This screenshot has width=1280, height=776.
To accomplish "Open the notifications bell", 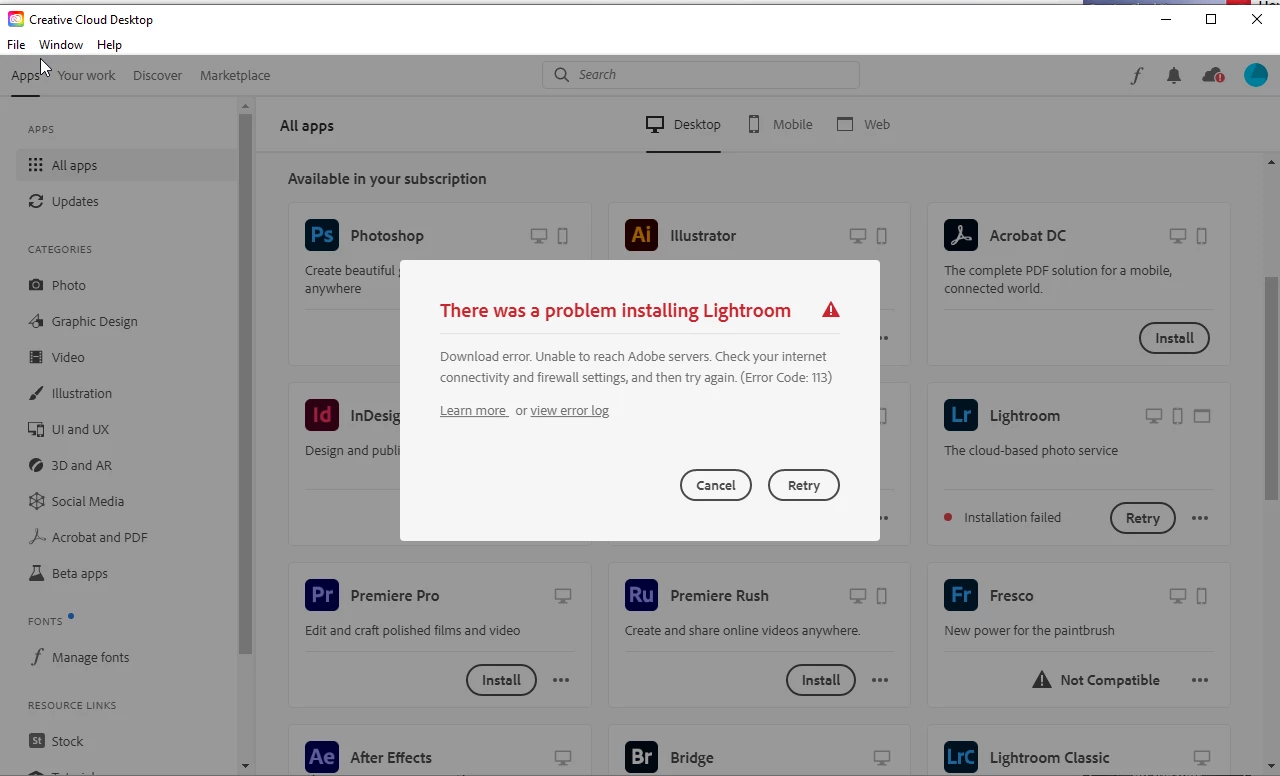I will [1174, 75].
